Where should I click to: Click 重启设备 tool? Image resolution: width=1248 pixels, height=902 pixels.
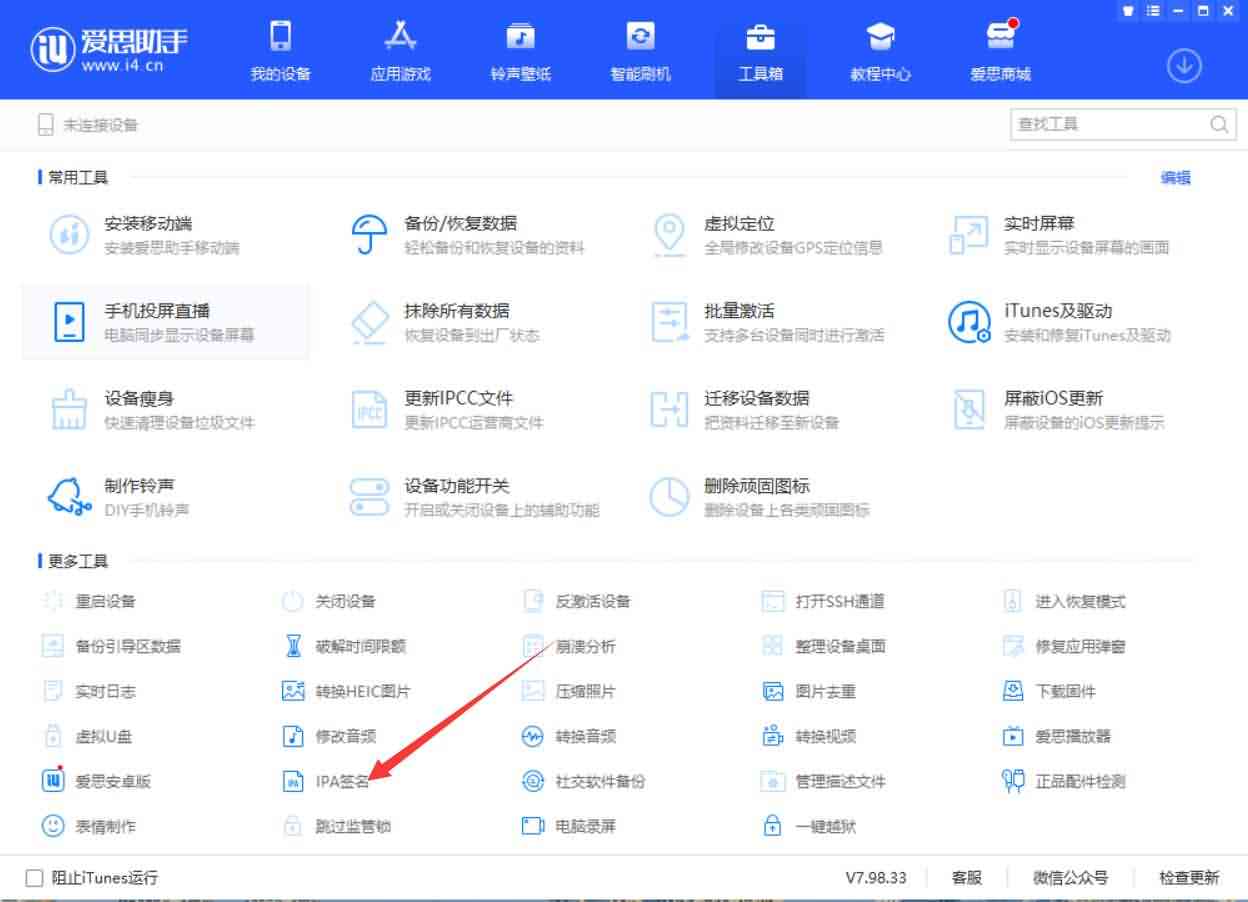click(88, 601)
